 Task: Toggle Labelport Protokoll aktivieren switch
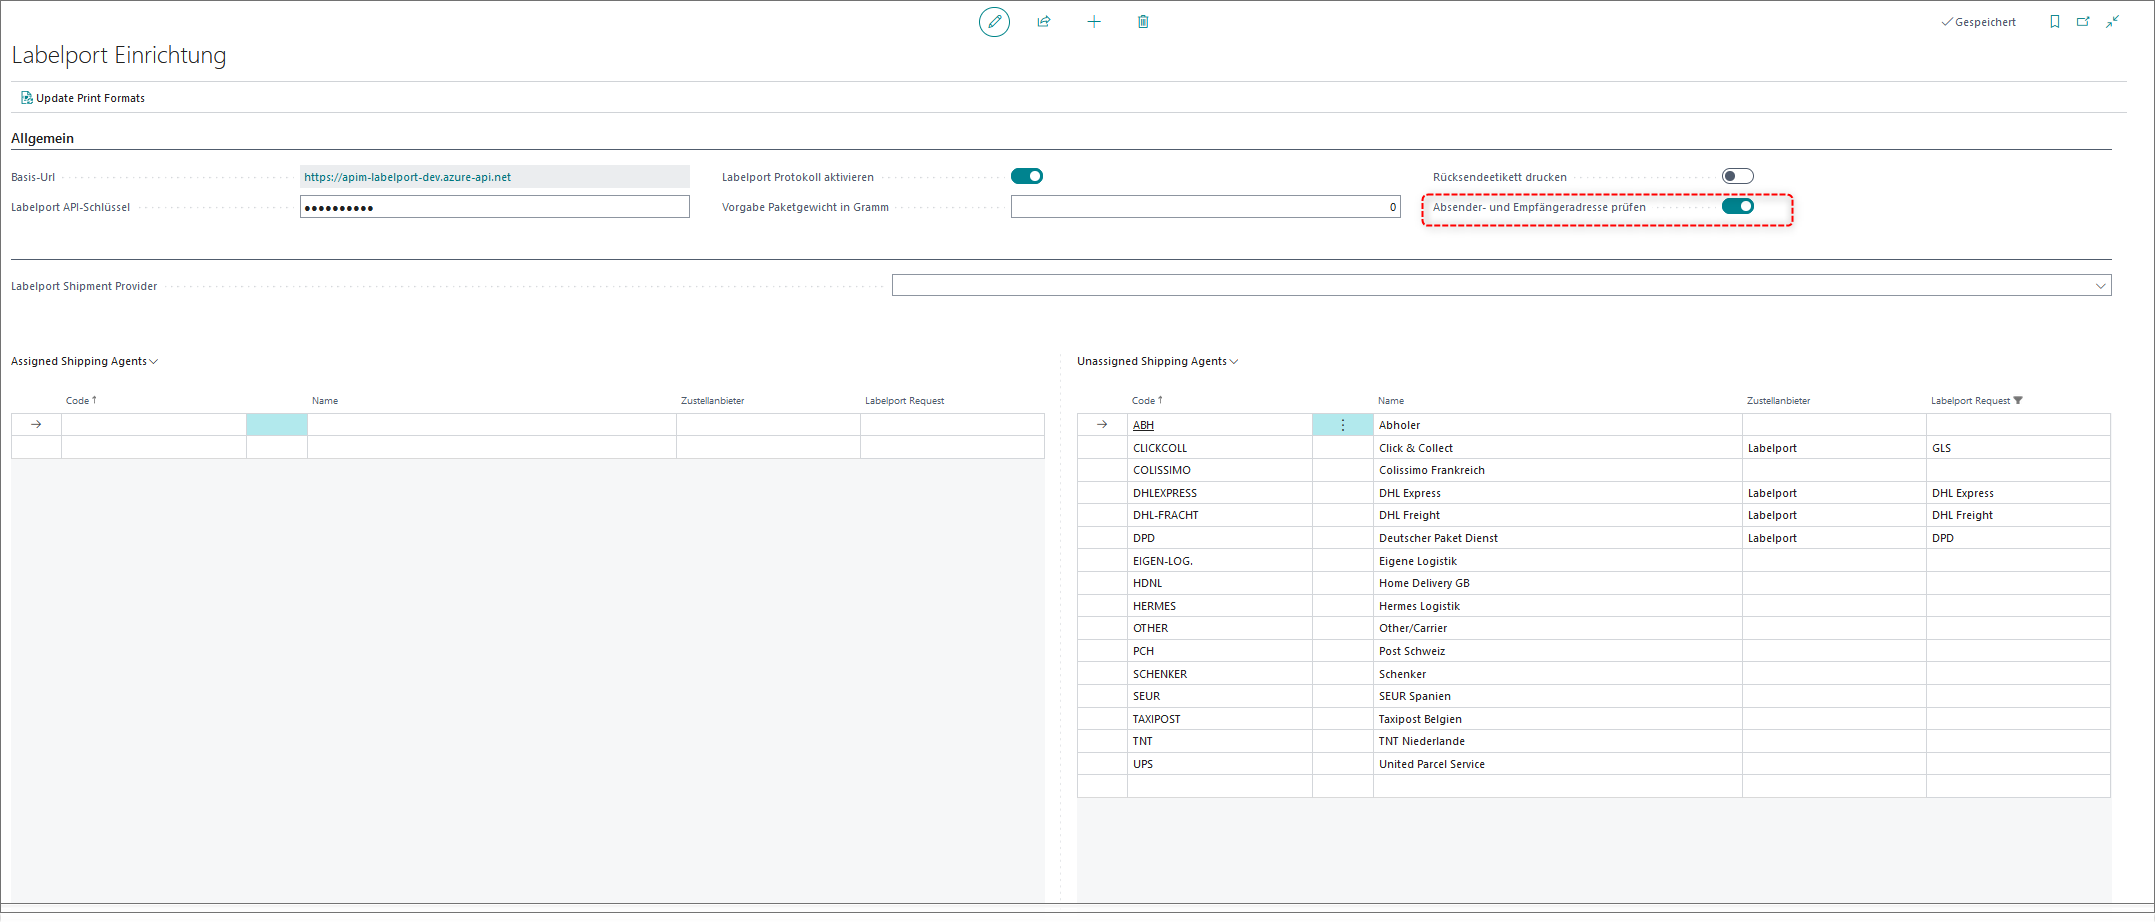(x=1027, y=177)
